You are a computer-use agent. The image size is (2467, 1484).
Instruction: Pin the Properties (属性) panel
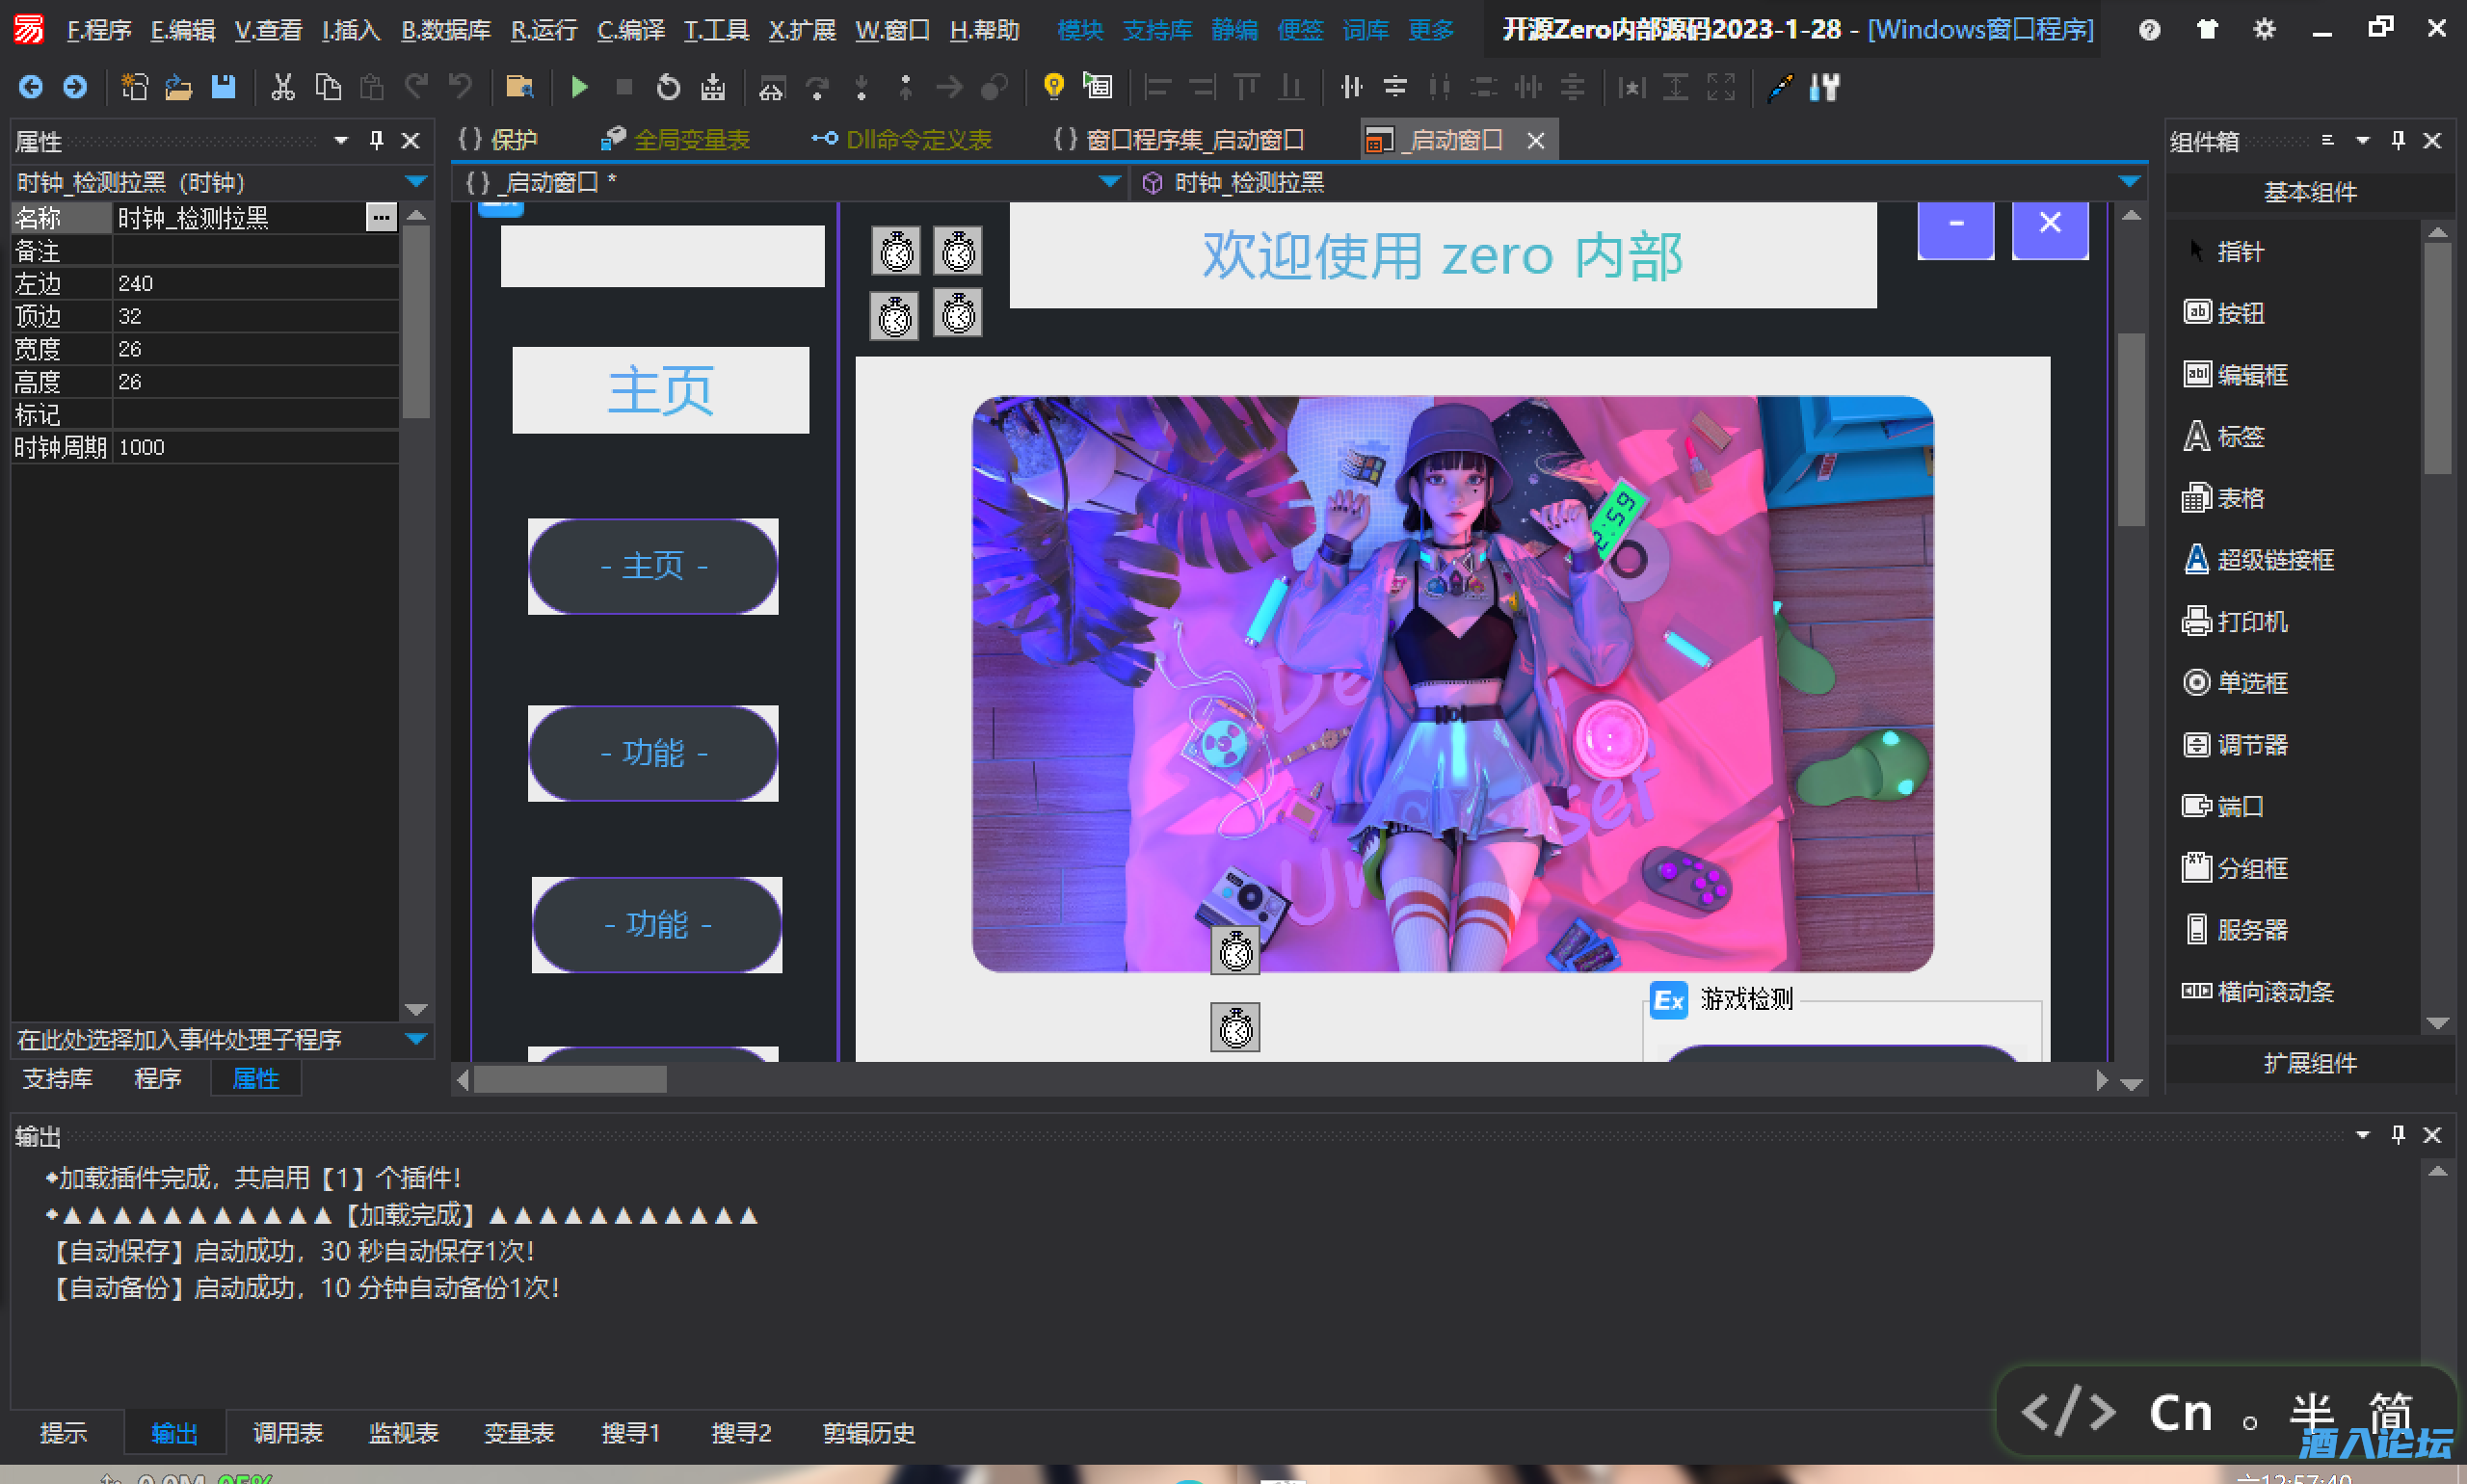click(x=377, y=141)
